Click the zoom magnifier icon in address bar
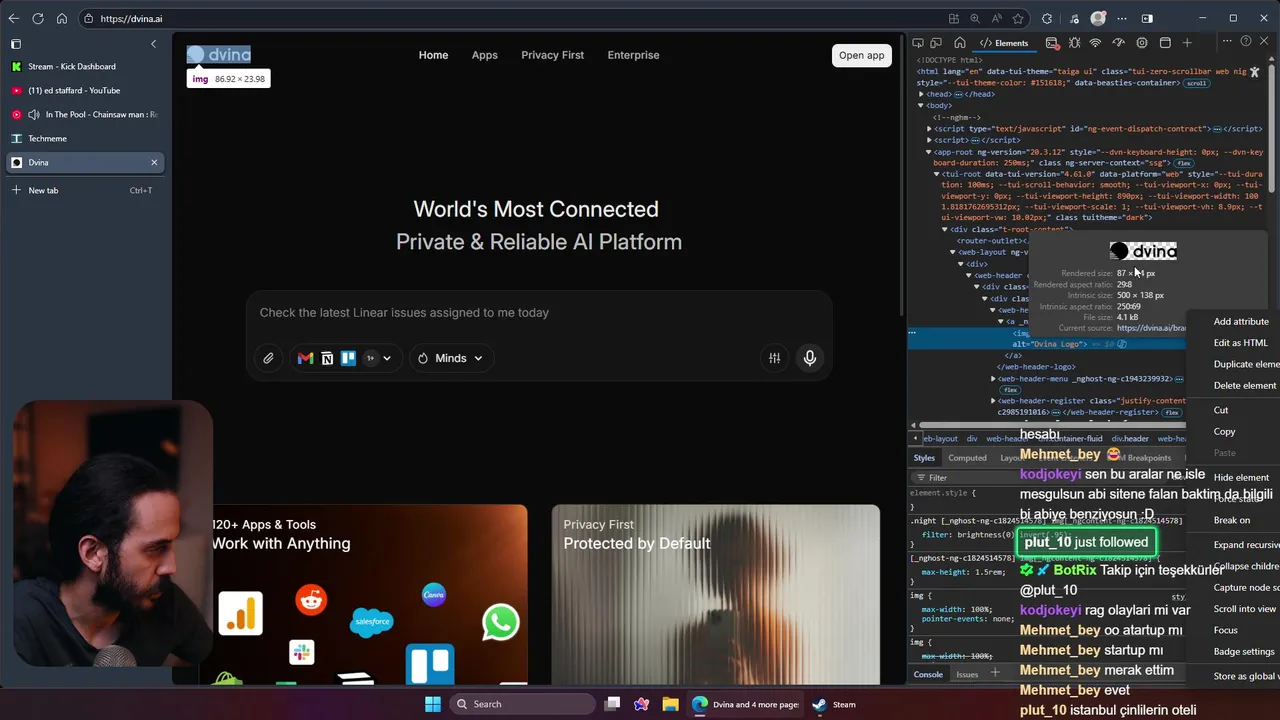This screenshot has height=720, width=1280. 974,18
